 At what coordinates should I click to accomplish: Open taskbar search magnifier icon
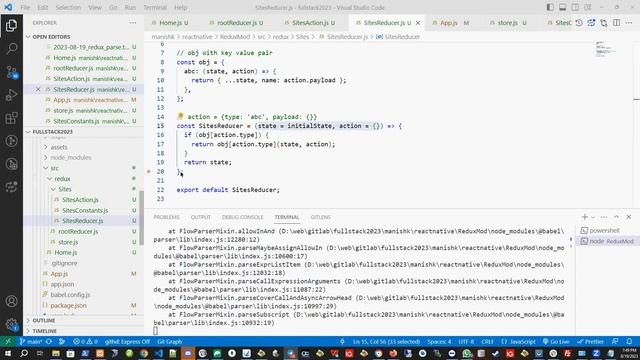(24, 353)
